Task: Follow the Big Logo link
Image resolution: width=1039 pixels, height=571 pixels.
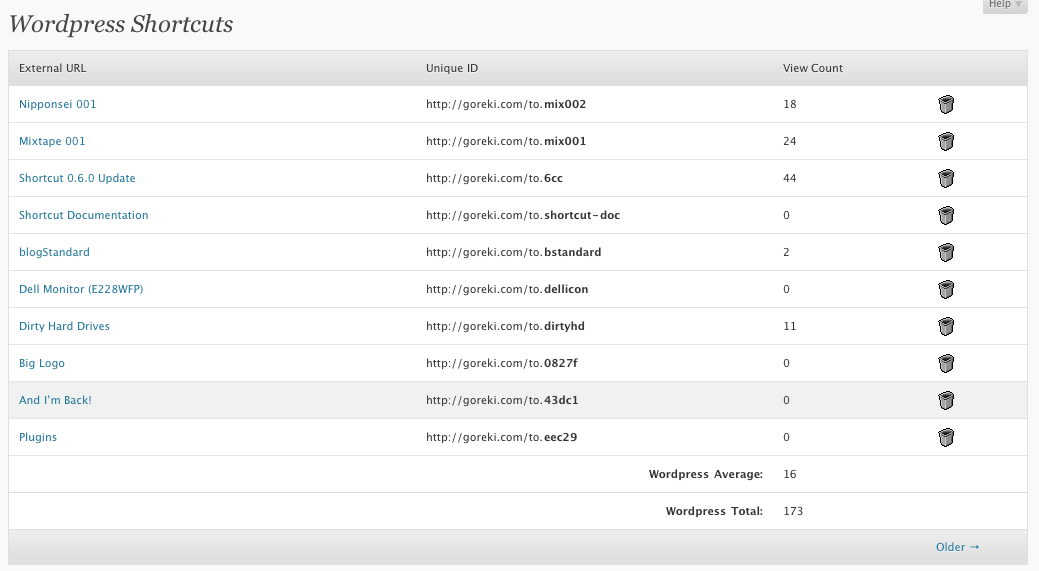Action: (x=42, y=364)
